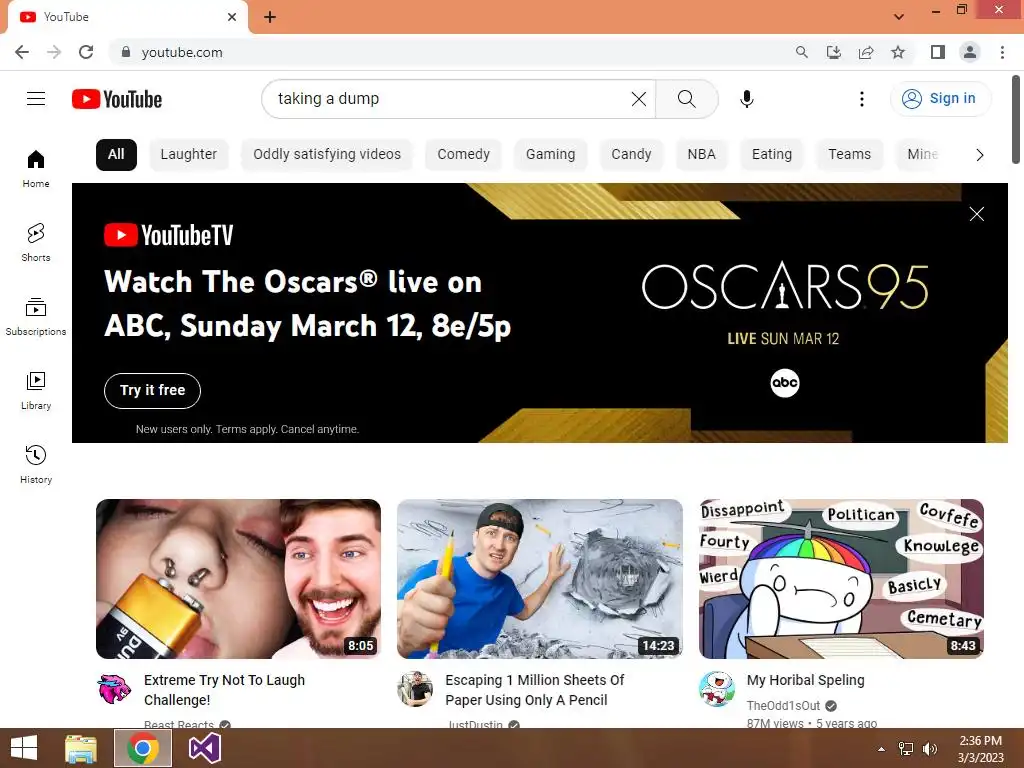Click the youtube.com address bar

point(451,52)
